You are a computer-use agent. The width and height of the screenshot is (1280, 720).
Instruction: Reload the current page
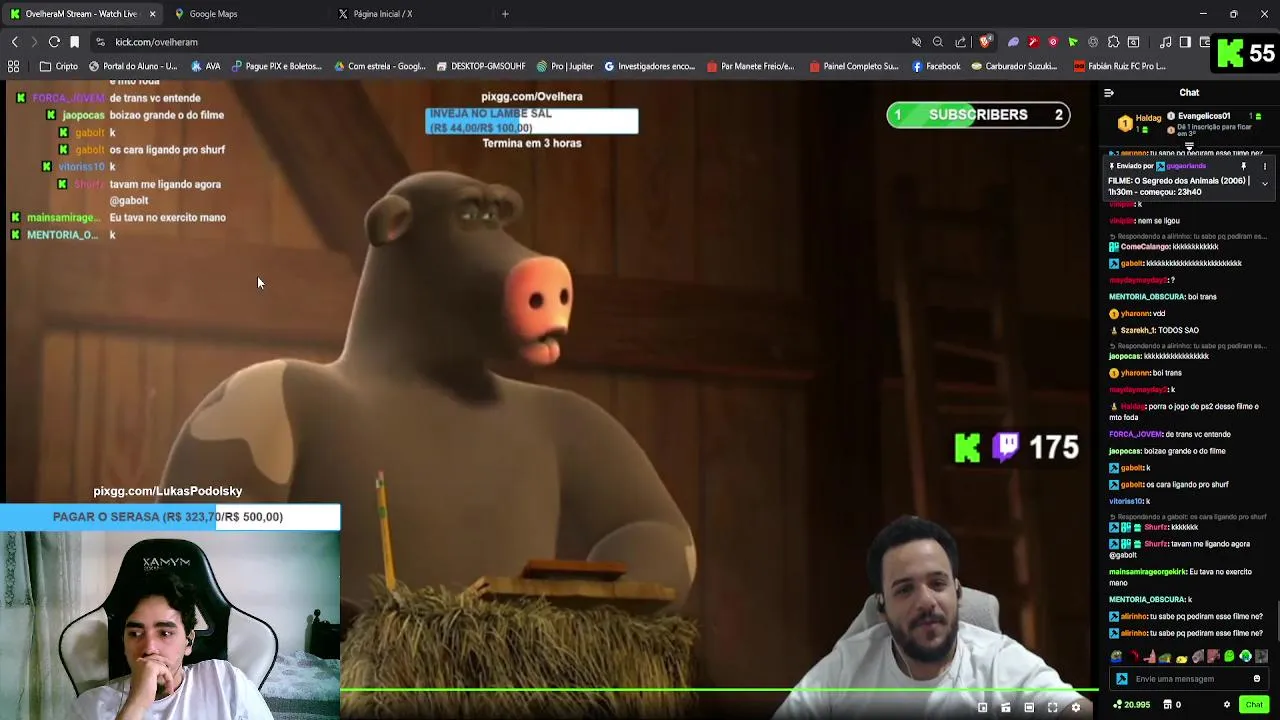(54, 42)
